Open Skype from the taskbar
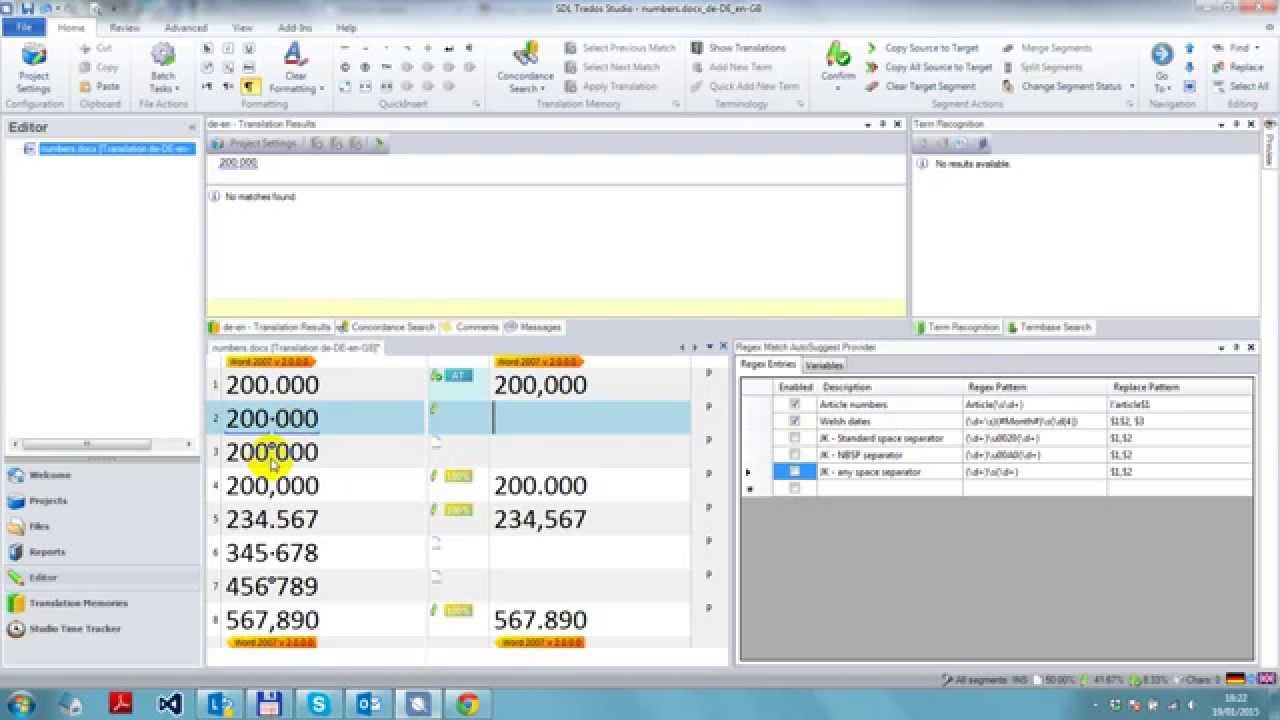 pyautogui.click(x=319, y=704)
